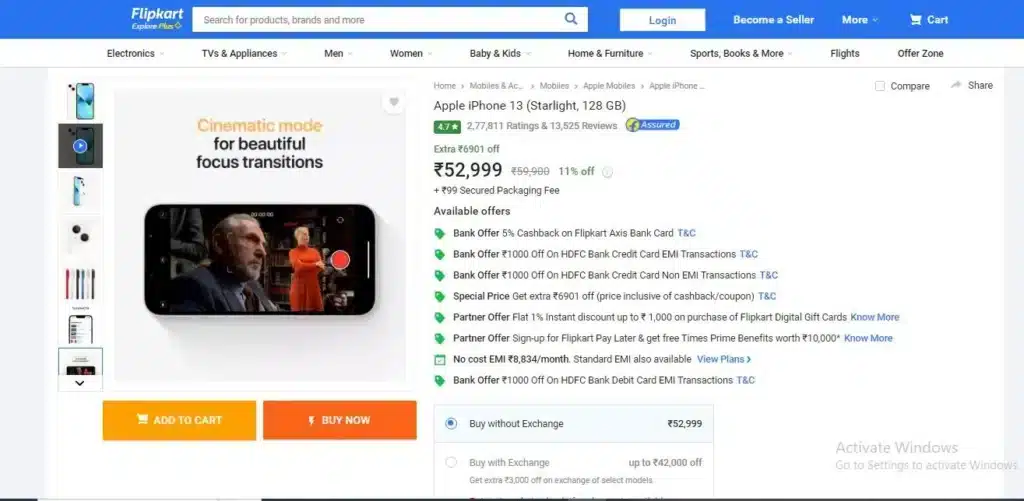This screenshot has width=1024, height=501.
Task: Select the colour variants thumbnail
Action: (x=80, y=284)
